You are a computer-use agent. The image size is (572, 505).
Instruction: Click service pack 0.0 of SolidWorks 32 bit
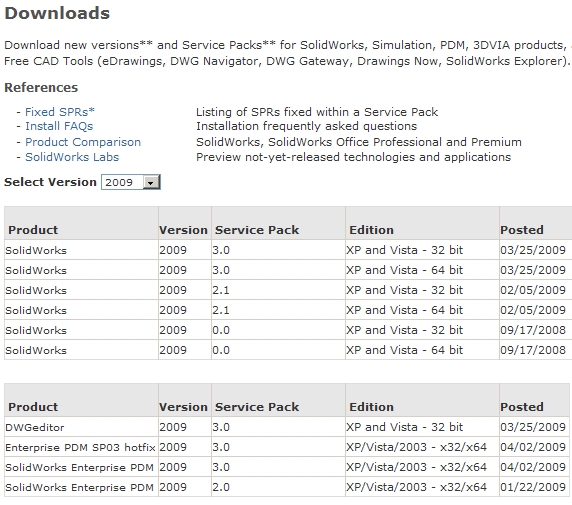[x=221, y=331]
